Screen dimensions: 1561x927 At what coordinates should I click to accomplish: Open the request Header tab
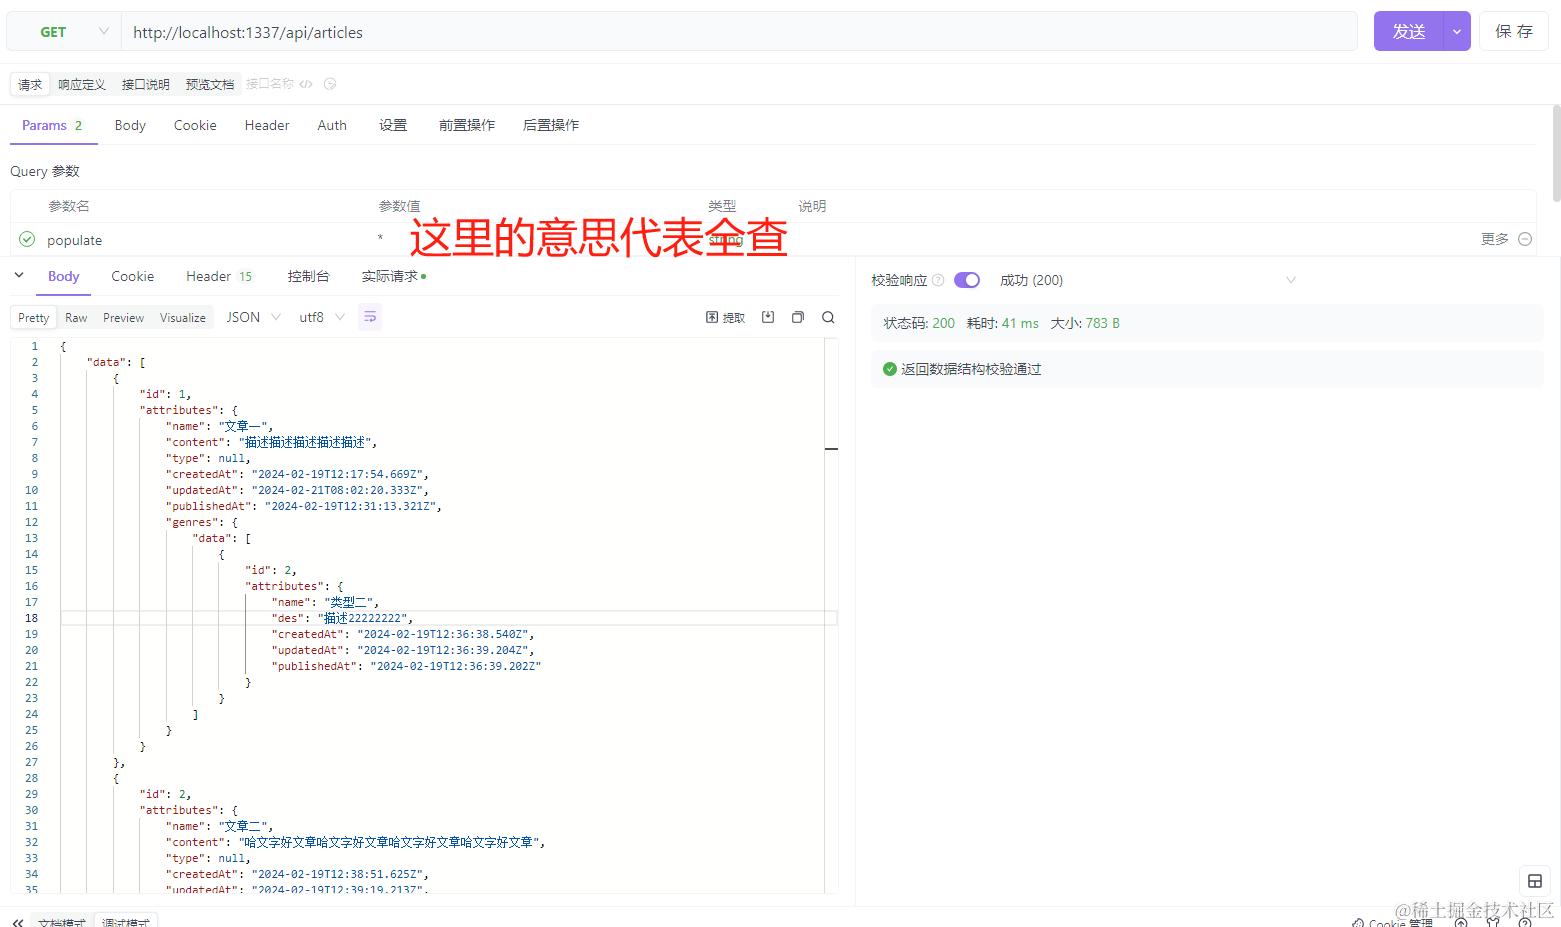click(267, 125)
